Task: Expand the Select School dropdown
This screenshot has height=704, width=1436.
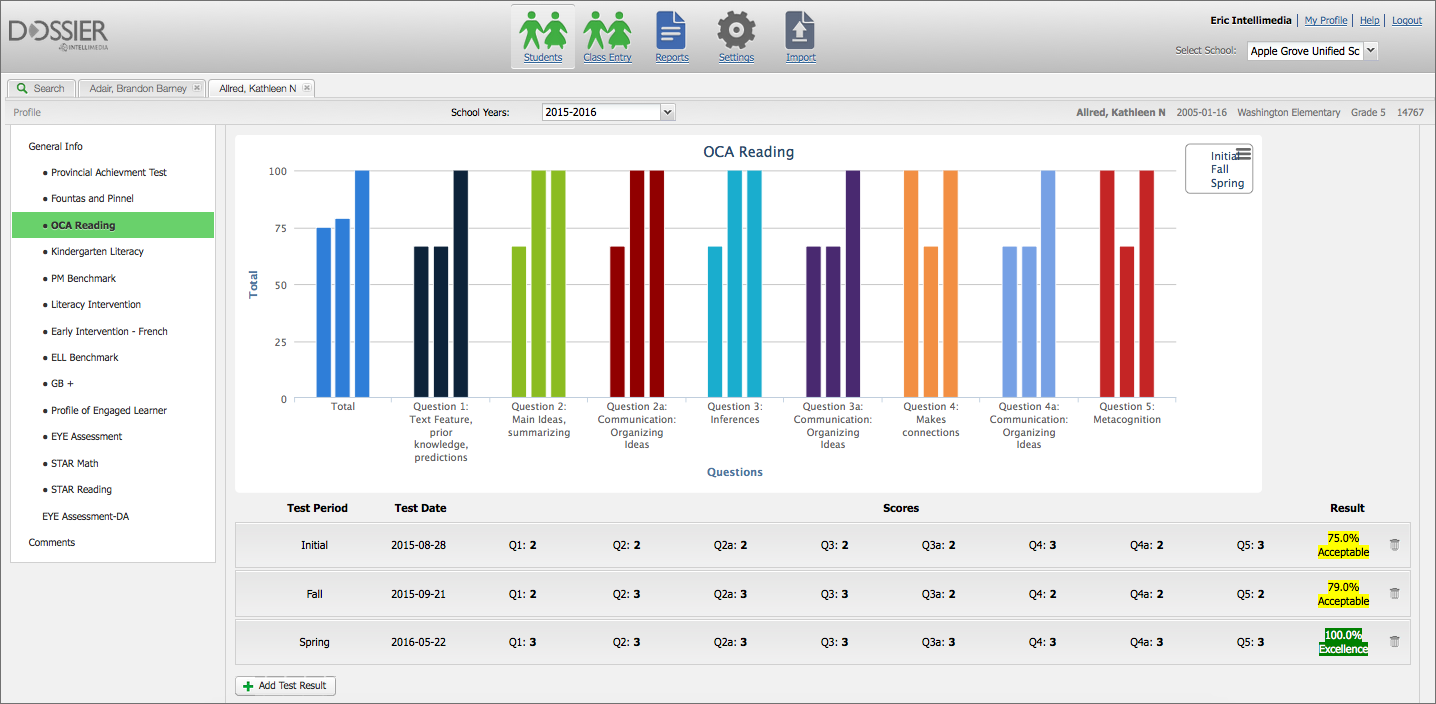Action: (1370, 51)
